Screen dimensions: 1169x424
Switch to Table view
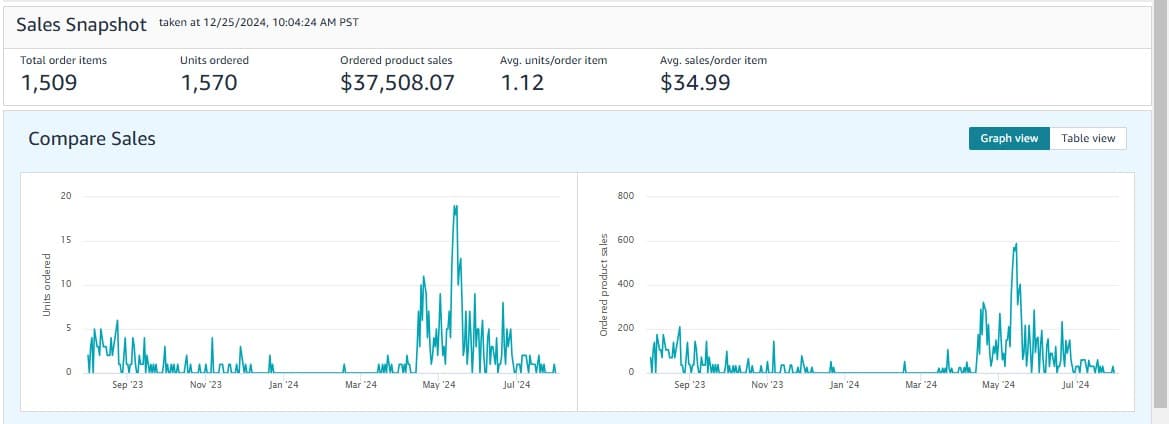[1088, 138]
